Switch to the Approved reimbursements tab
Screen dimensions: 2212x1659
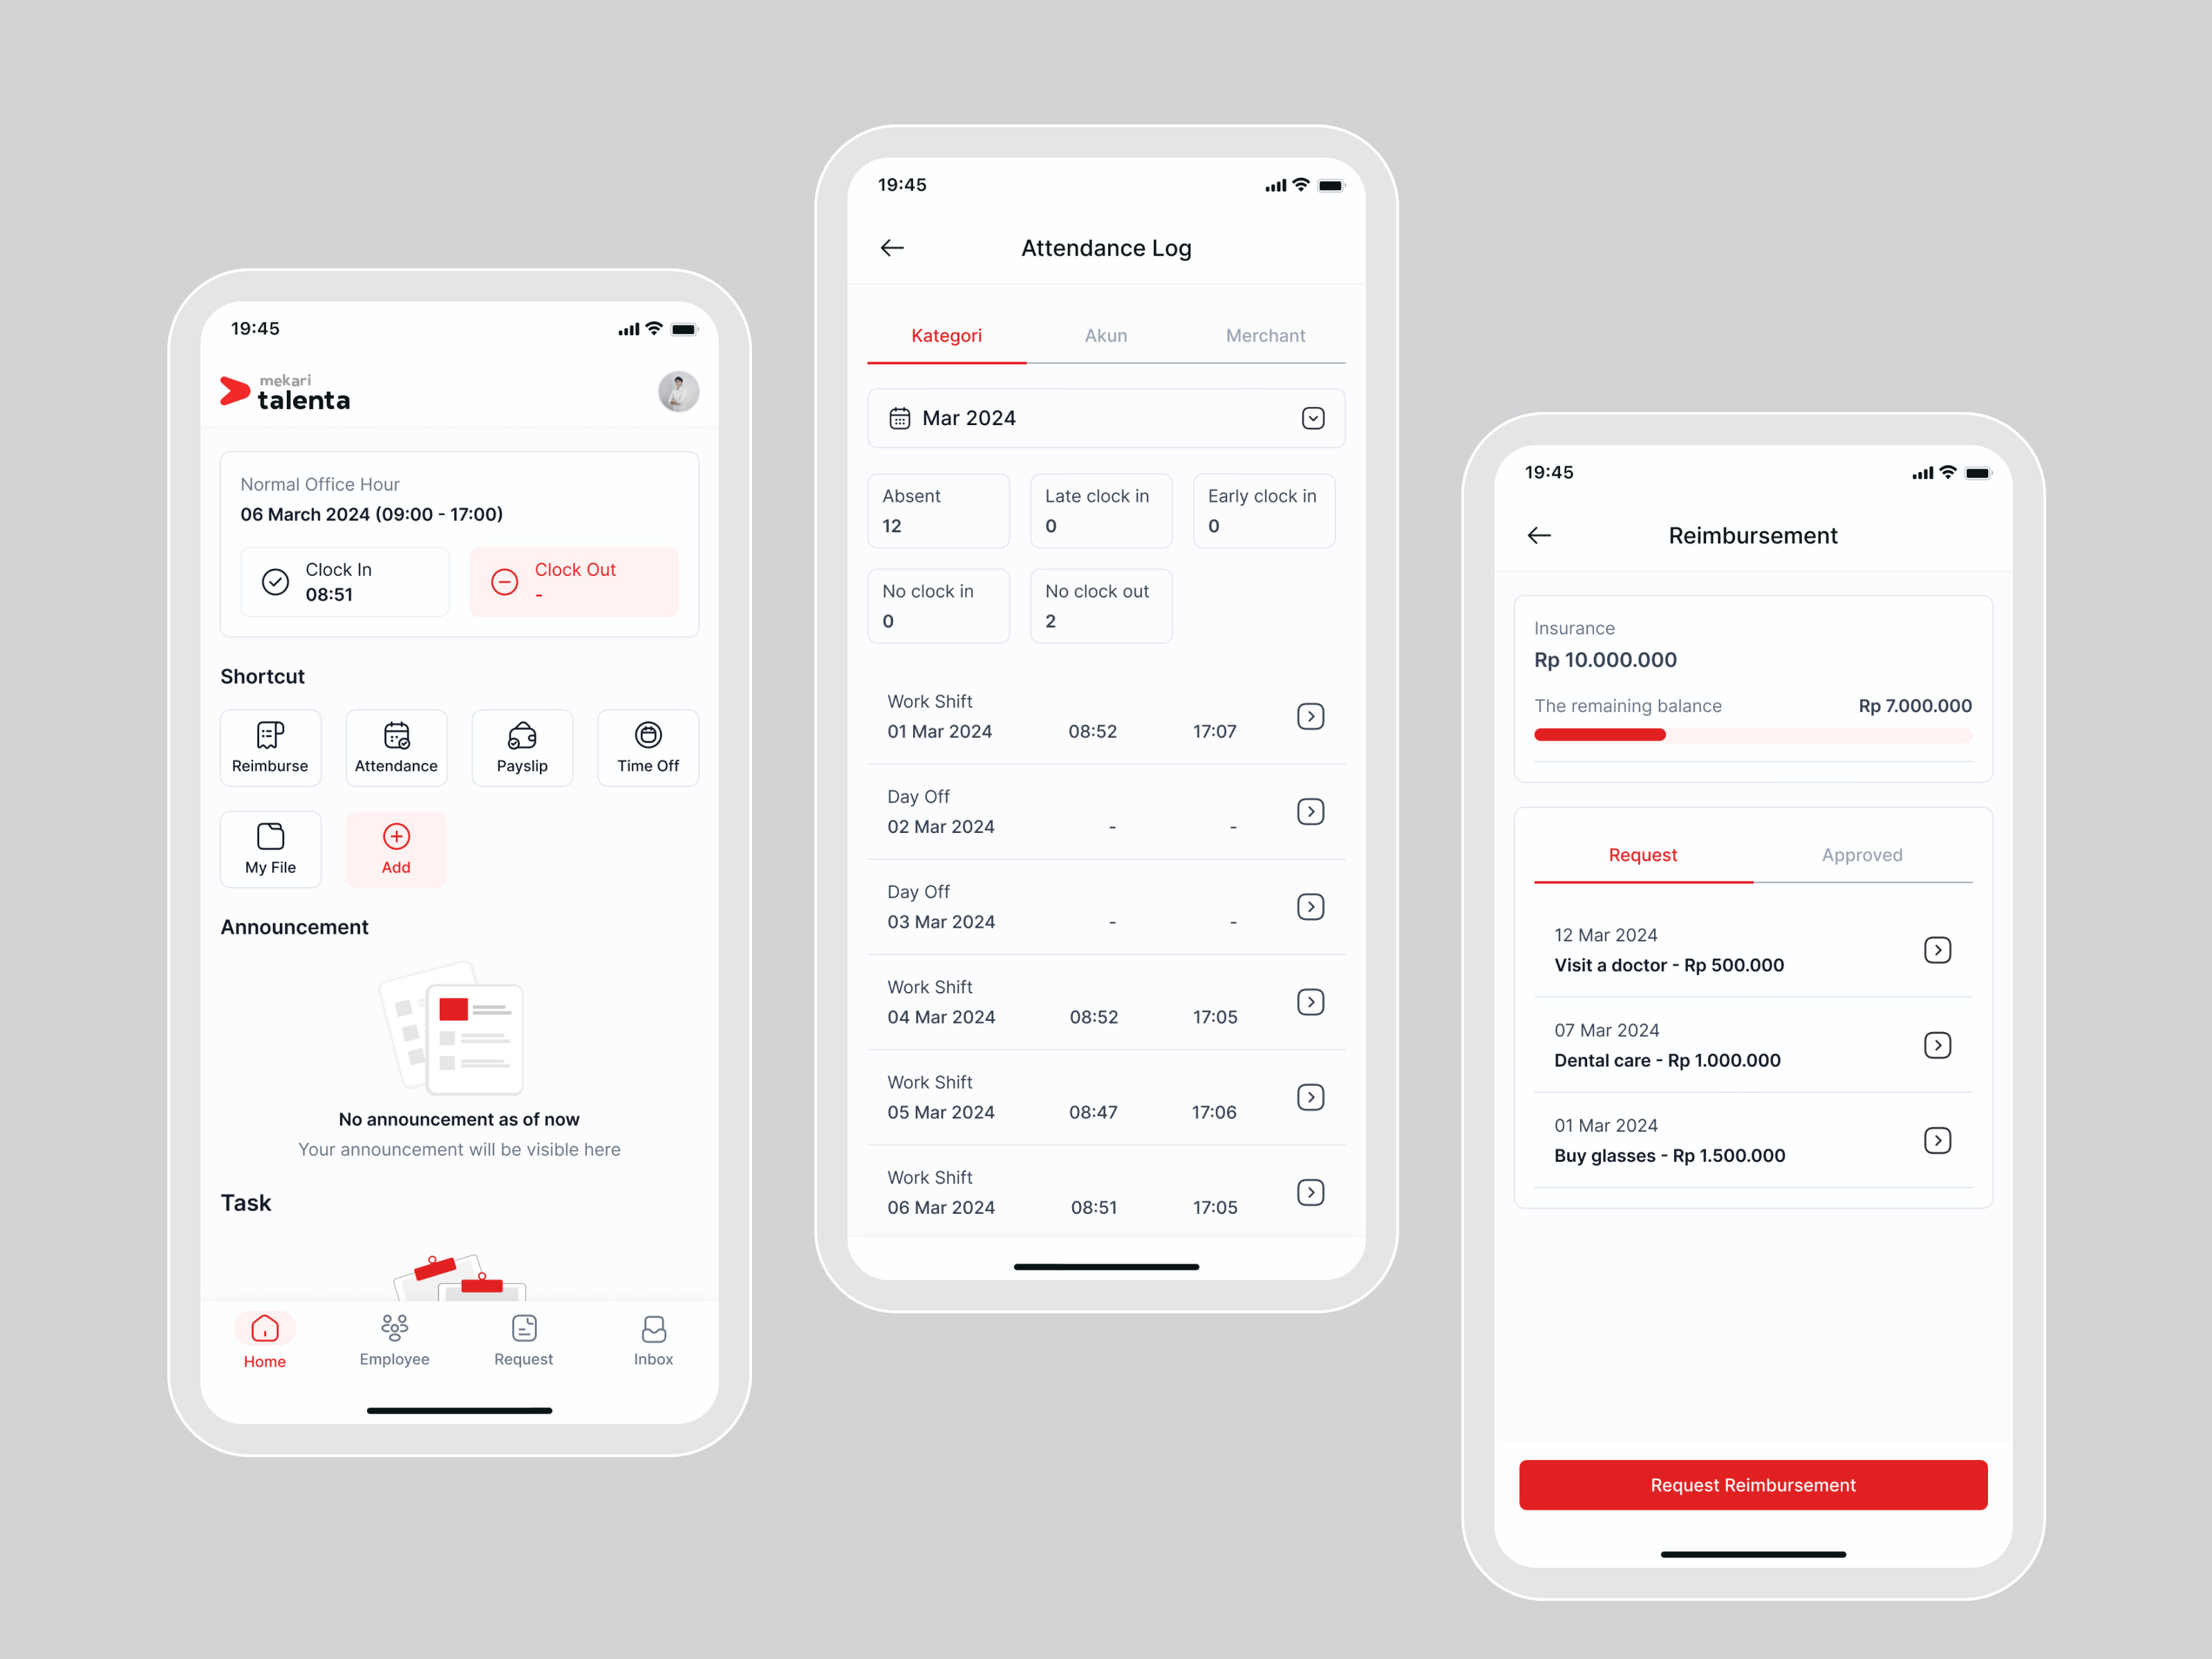(1859, 854)
